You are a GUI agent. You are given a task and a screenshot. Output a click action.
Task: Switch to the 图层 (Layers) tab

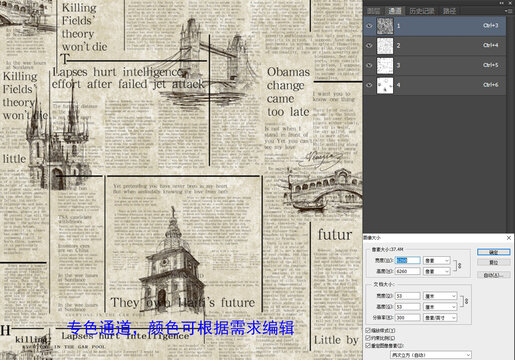[374, 11]
